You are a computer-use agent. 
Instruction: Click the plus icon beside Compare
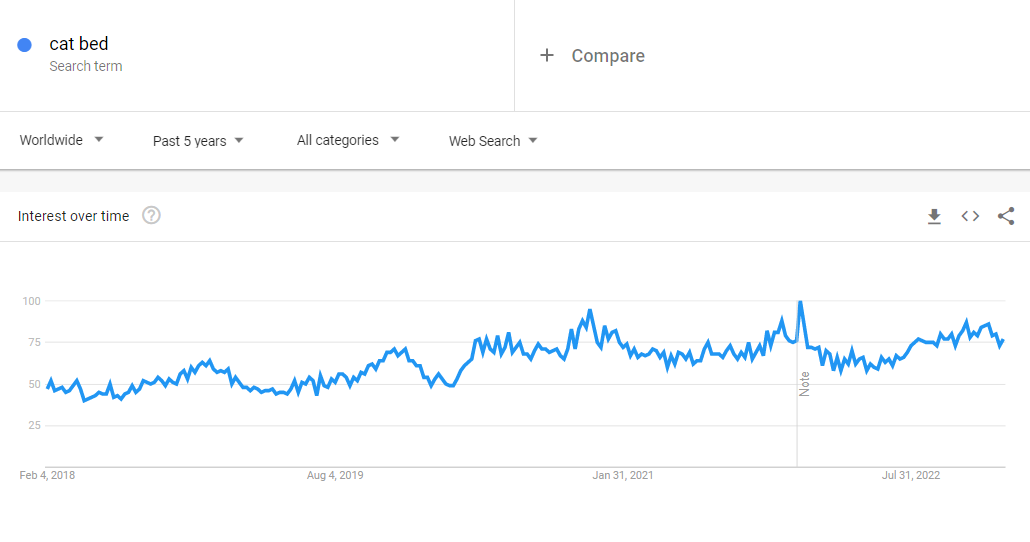tap(547, 56)
